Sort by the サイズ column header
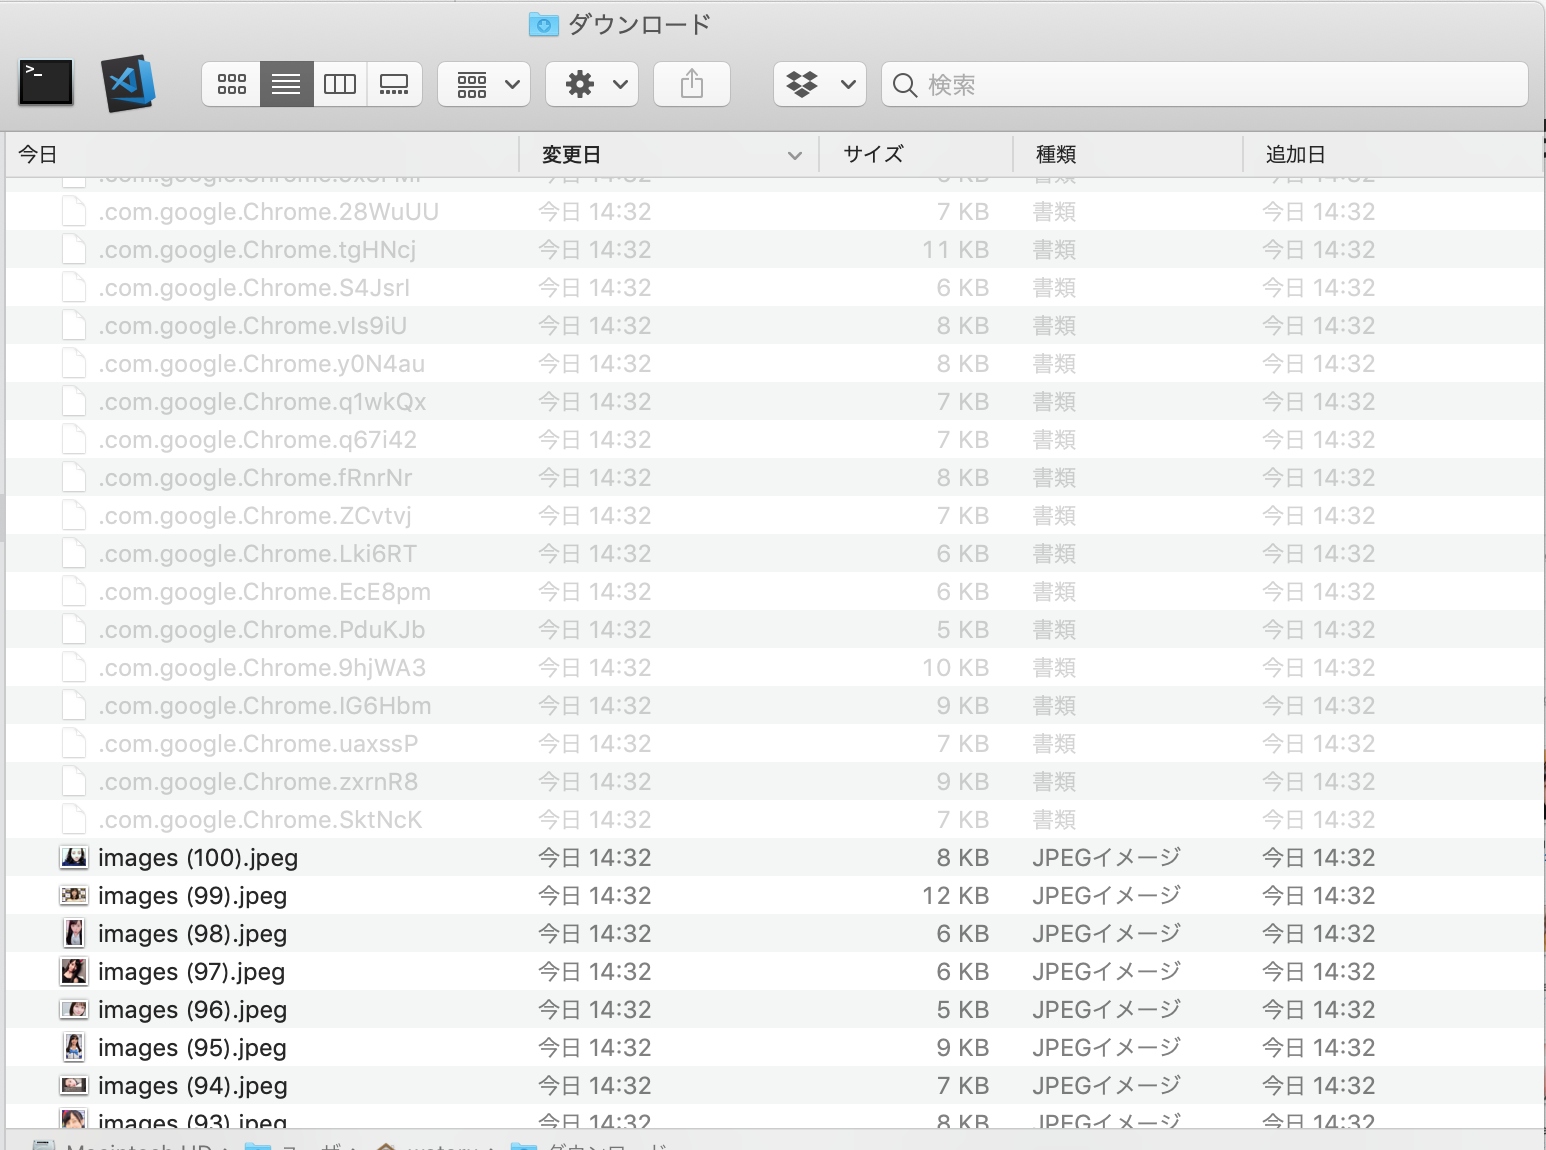 [x=916, y=155]
